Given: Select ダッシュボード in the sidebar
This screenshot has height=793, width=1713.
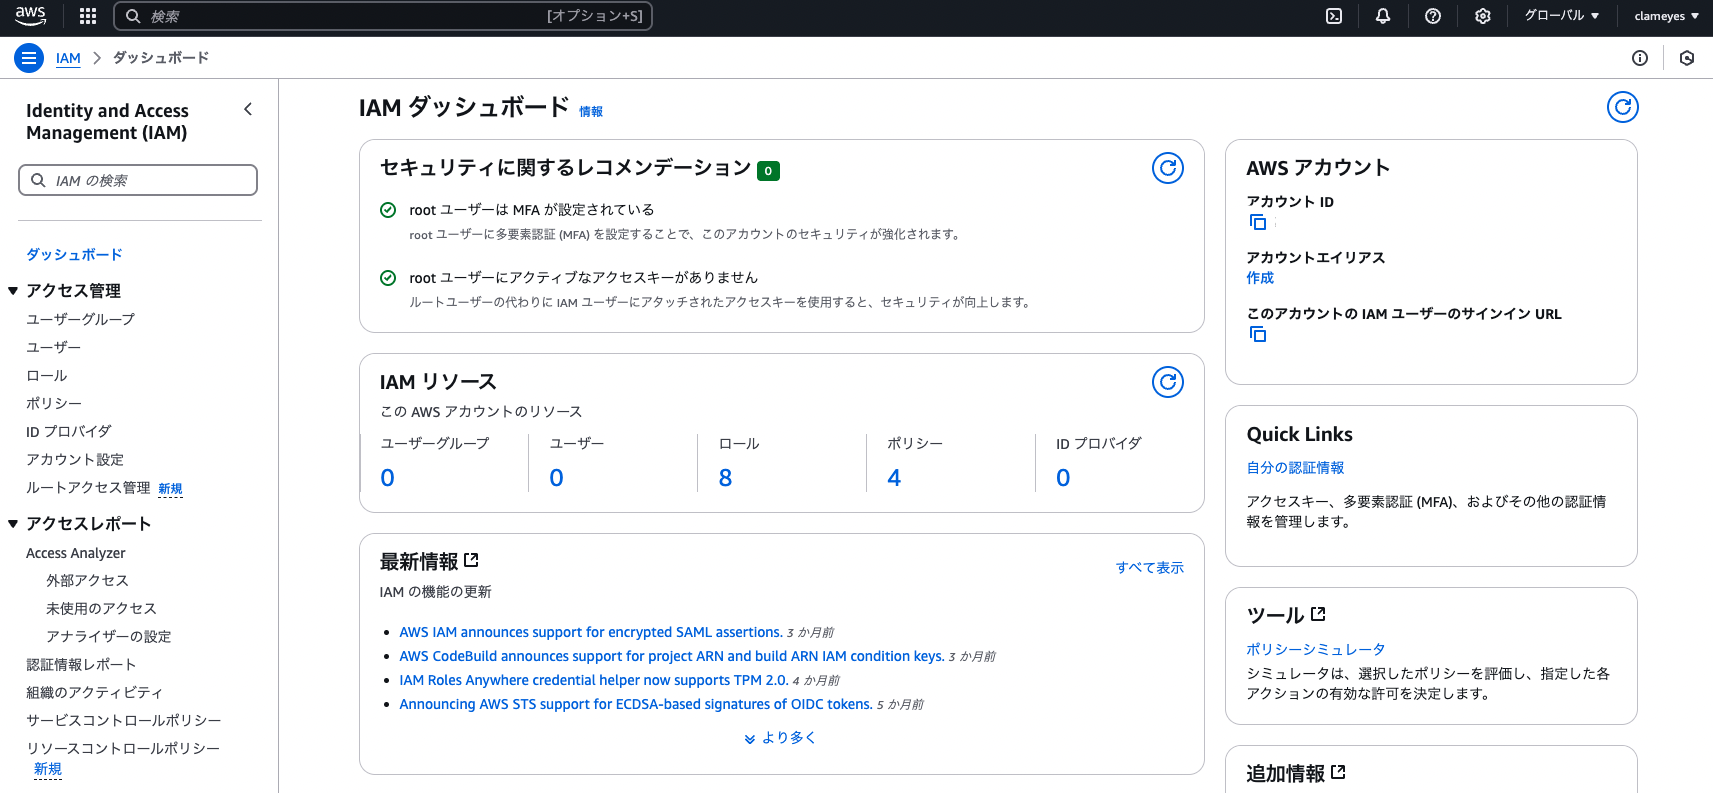Looking at the screenshot, I should pyautogui.click(x=74, y=255).
